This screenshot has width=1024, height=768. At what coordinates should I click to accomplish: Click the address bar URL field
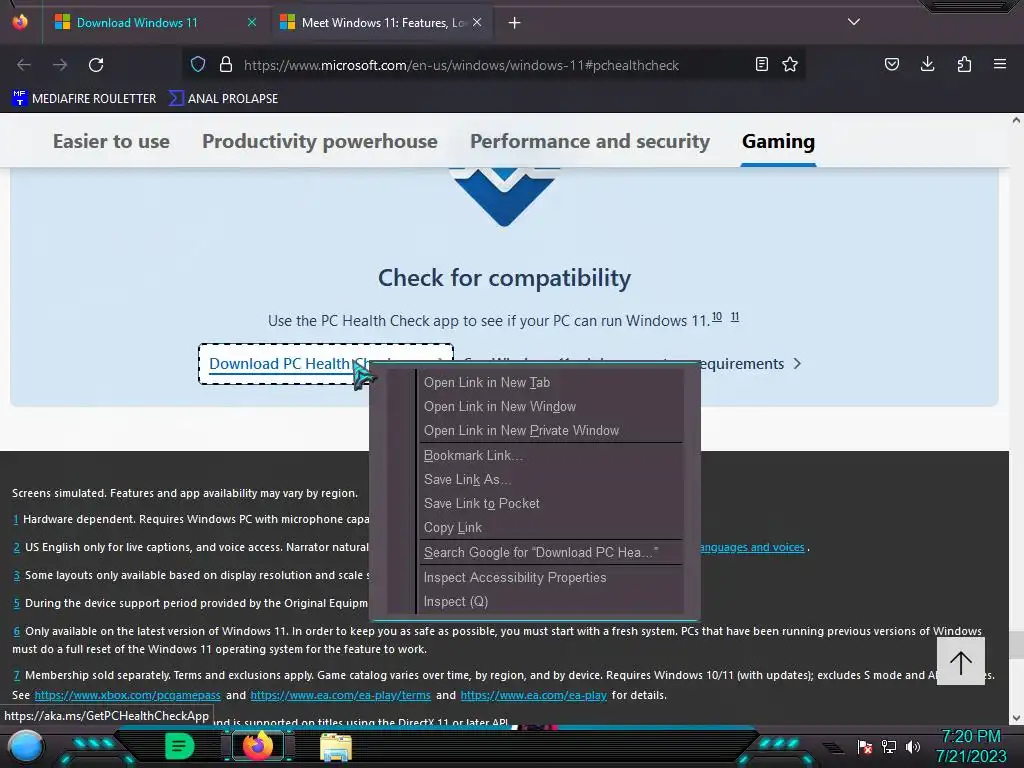tap(461, 65)
